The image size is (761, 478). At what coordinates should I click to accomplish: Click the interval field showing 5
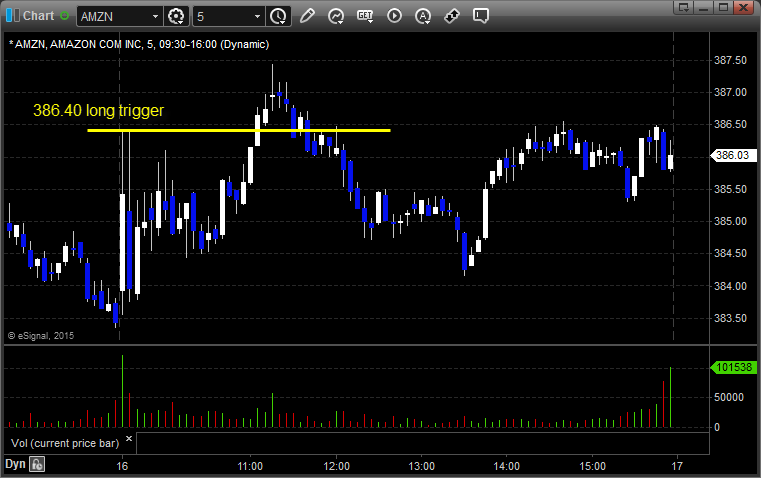click(x=222, y=16)
